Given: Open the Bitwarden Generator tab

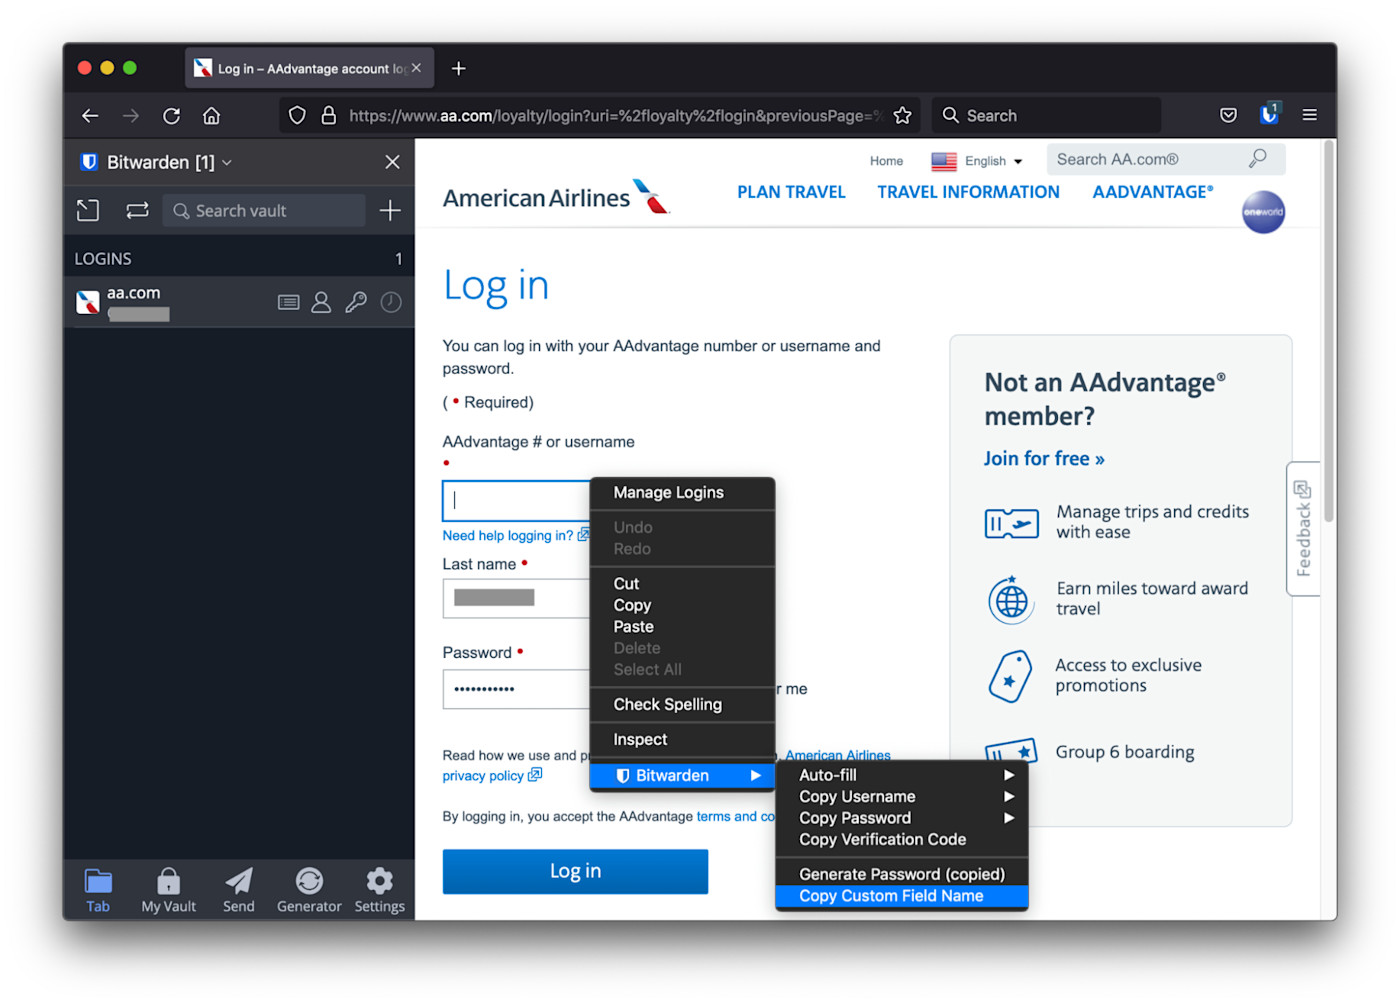Looking at the screenshot, I should coord(309,888).
